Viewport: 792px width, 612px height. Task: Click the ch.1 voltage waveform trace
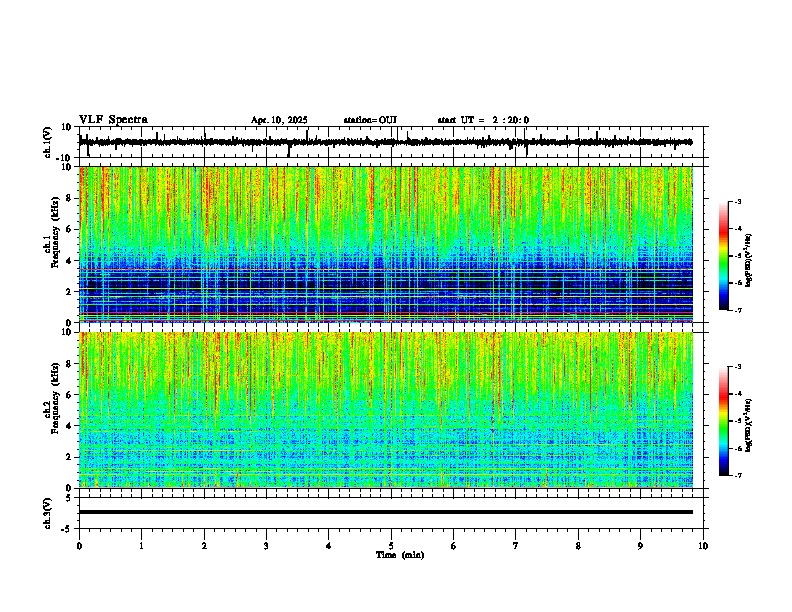385,142
